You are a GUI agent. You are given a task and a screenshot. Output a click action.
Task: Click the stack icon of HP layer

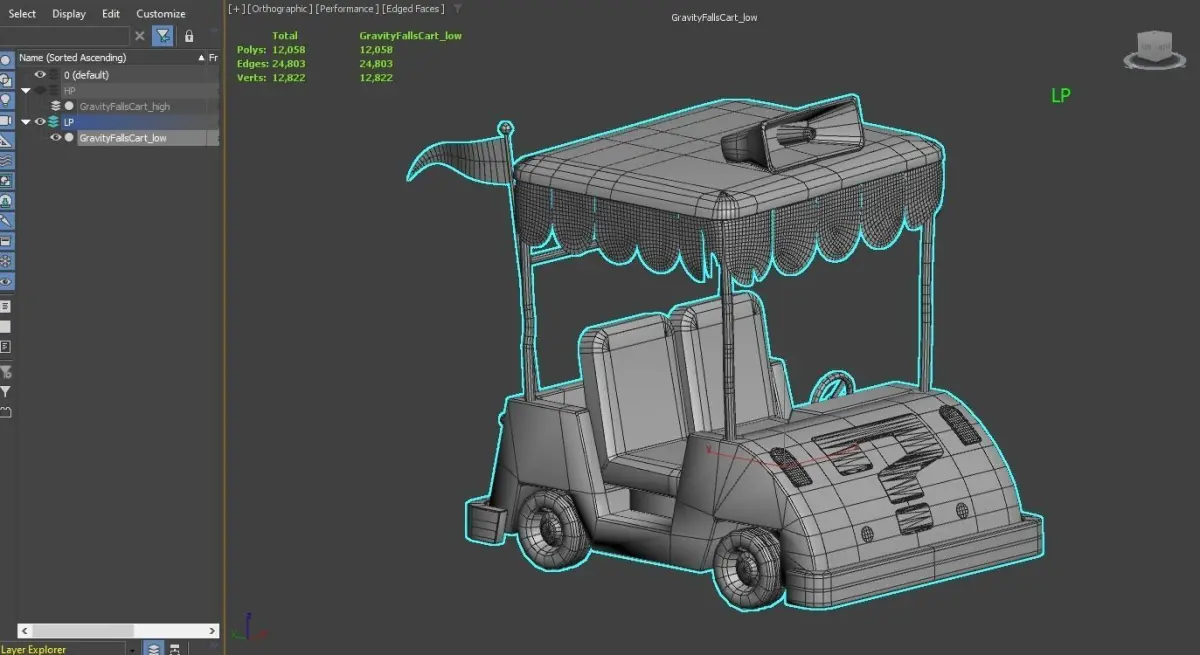pos(54,90)
